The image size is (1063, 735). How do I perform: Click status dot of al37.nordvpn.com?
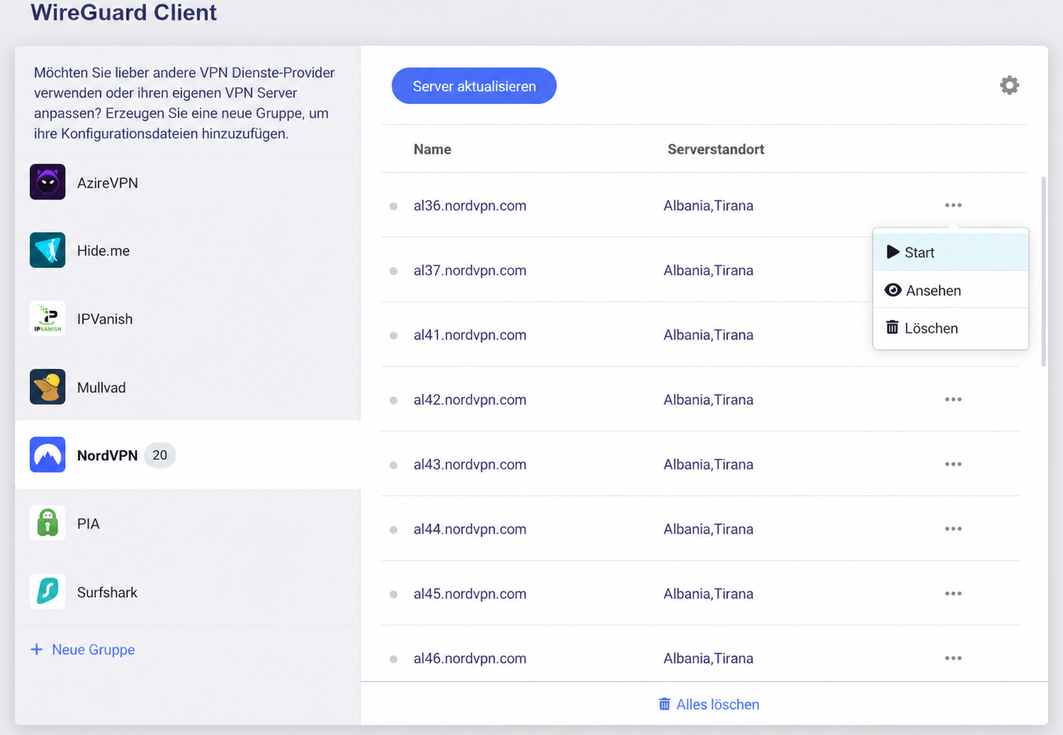(393, 271)
